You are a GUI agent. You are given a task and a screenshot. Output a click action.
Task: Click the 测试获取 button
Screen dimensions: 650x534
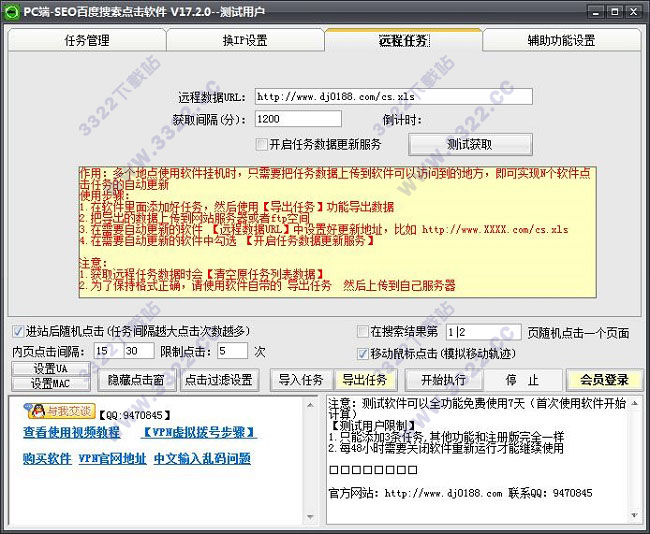click(470, 144)
